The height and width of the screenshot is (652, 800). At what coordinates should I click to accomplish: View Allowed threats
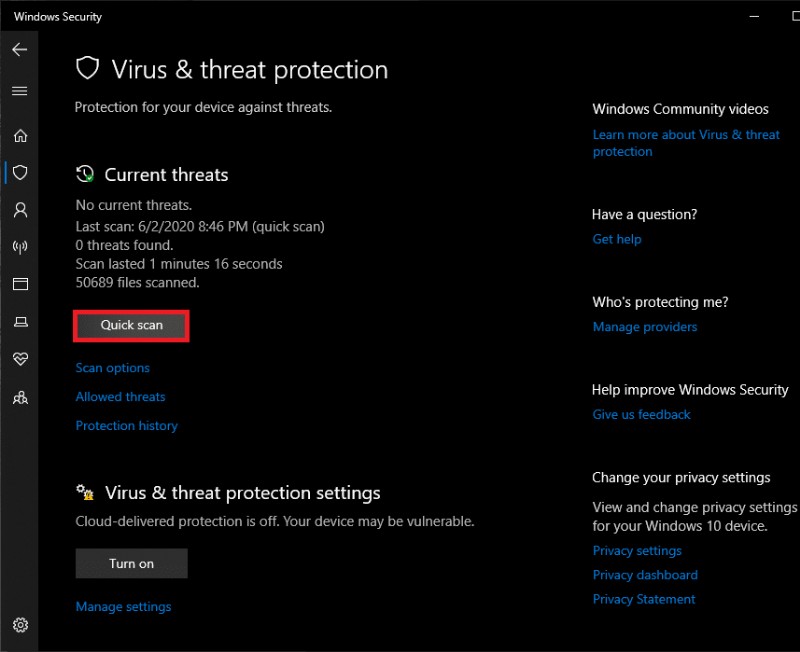click(x=120, y=397)
